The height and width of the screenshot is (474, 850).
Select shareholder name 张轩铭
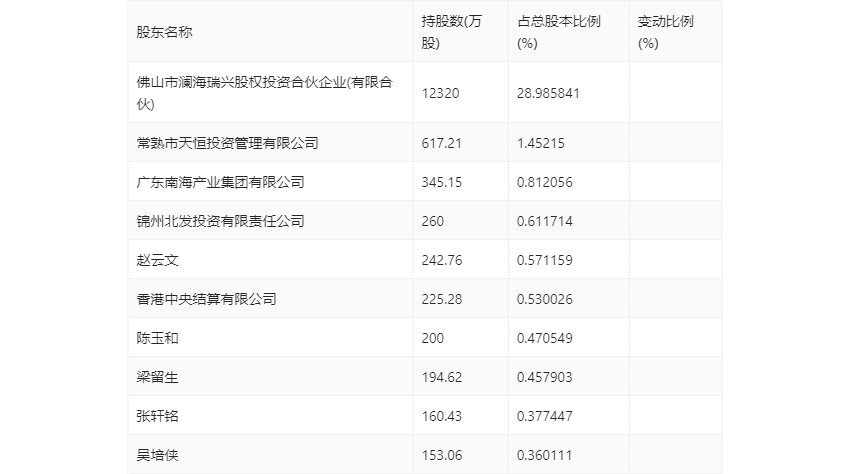[157, 417]
